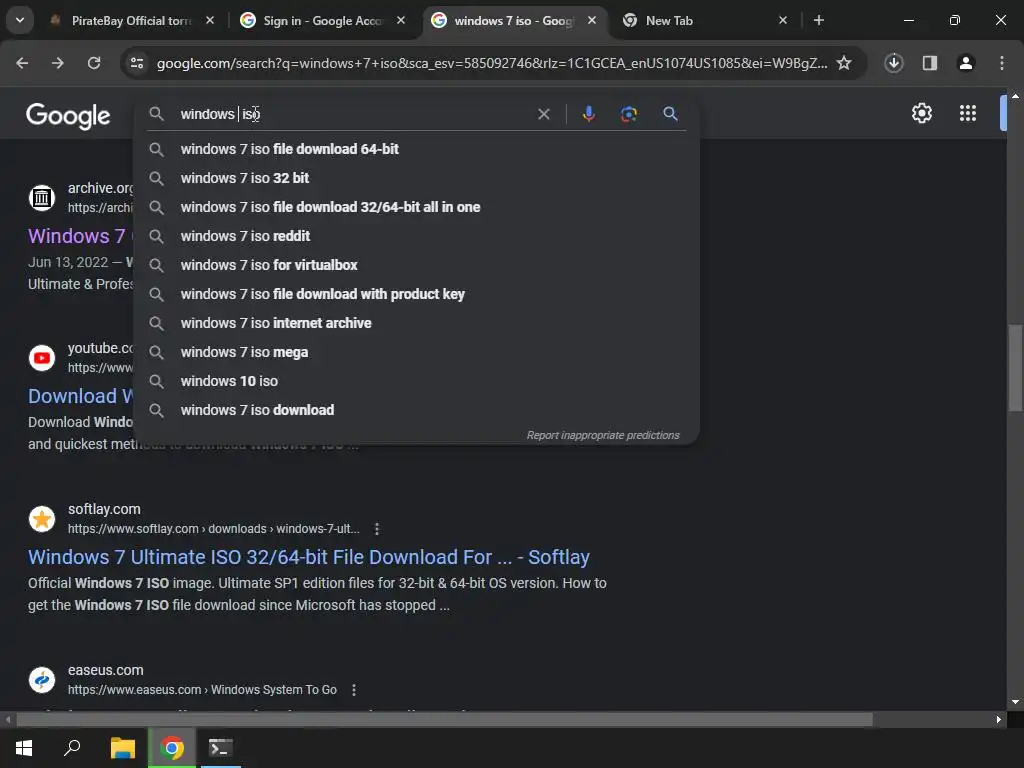1024x768 pixels.
Task: Open the tab search dropdown arrow
Action: [20, 20]
